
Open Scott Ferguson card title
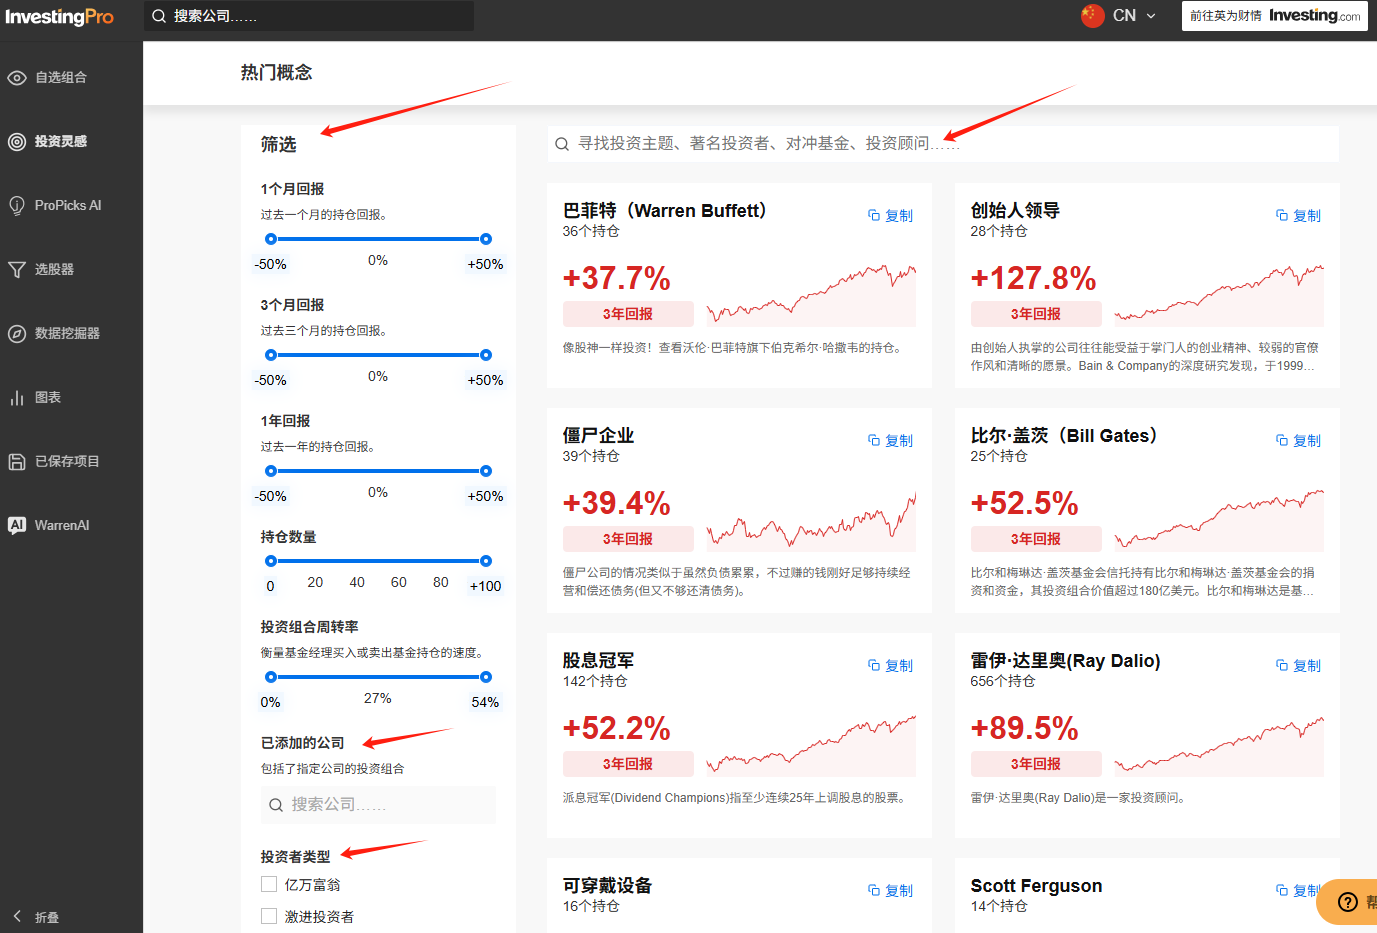click(1036, 885)
